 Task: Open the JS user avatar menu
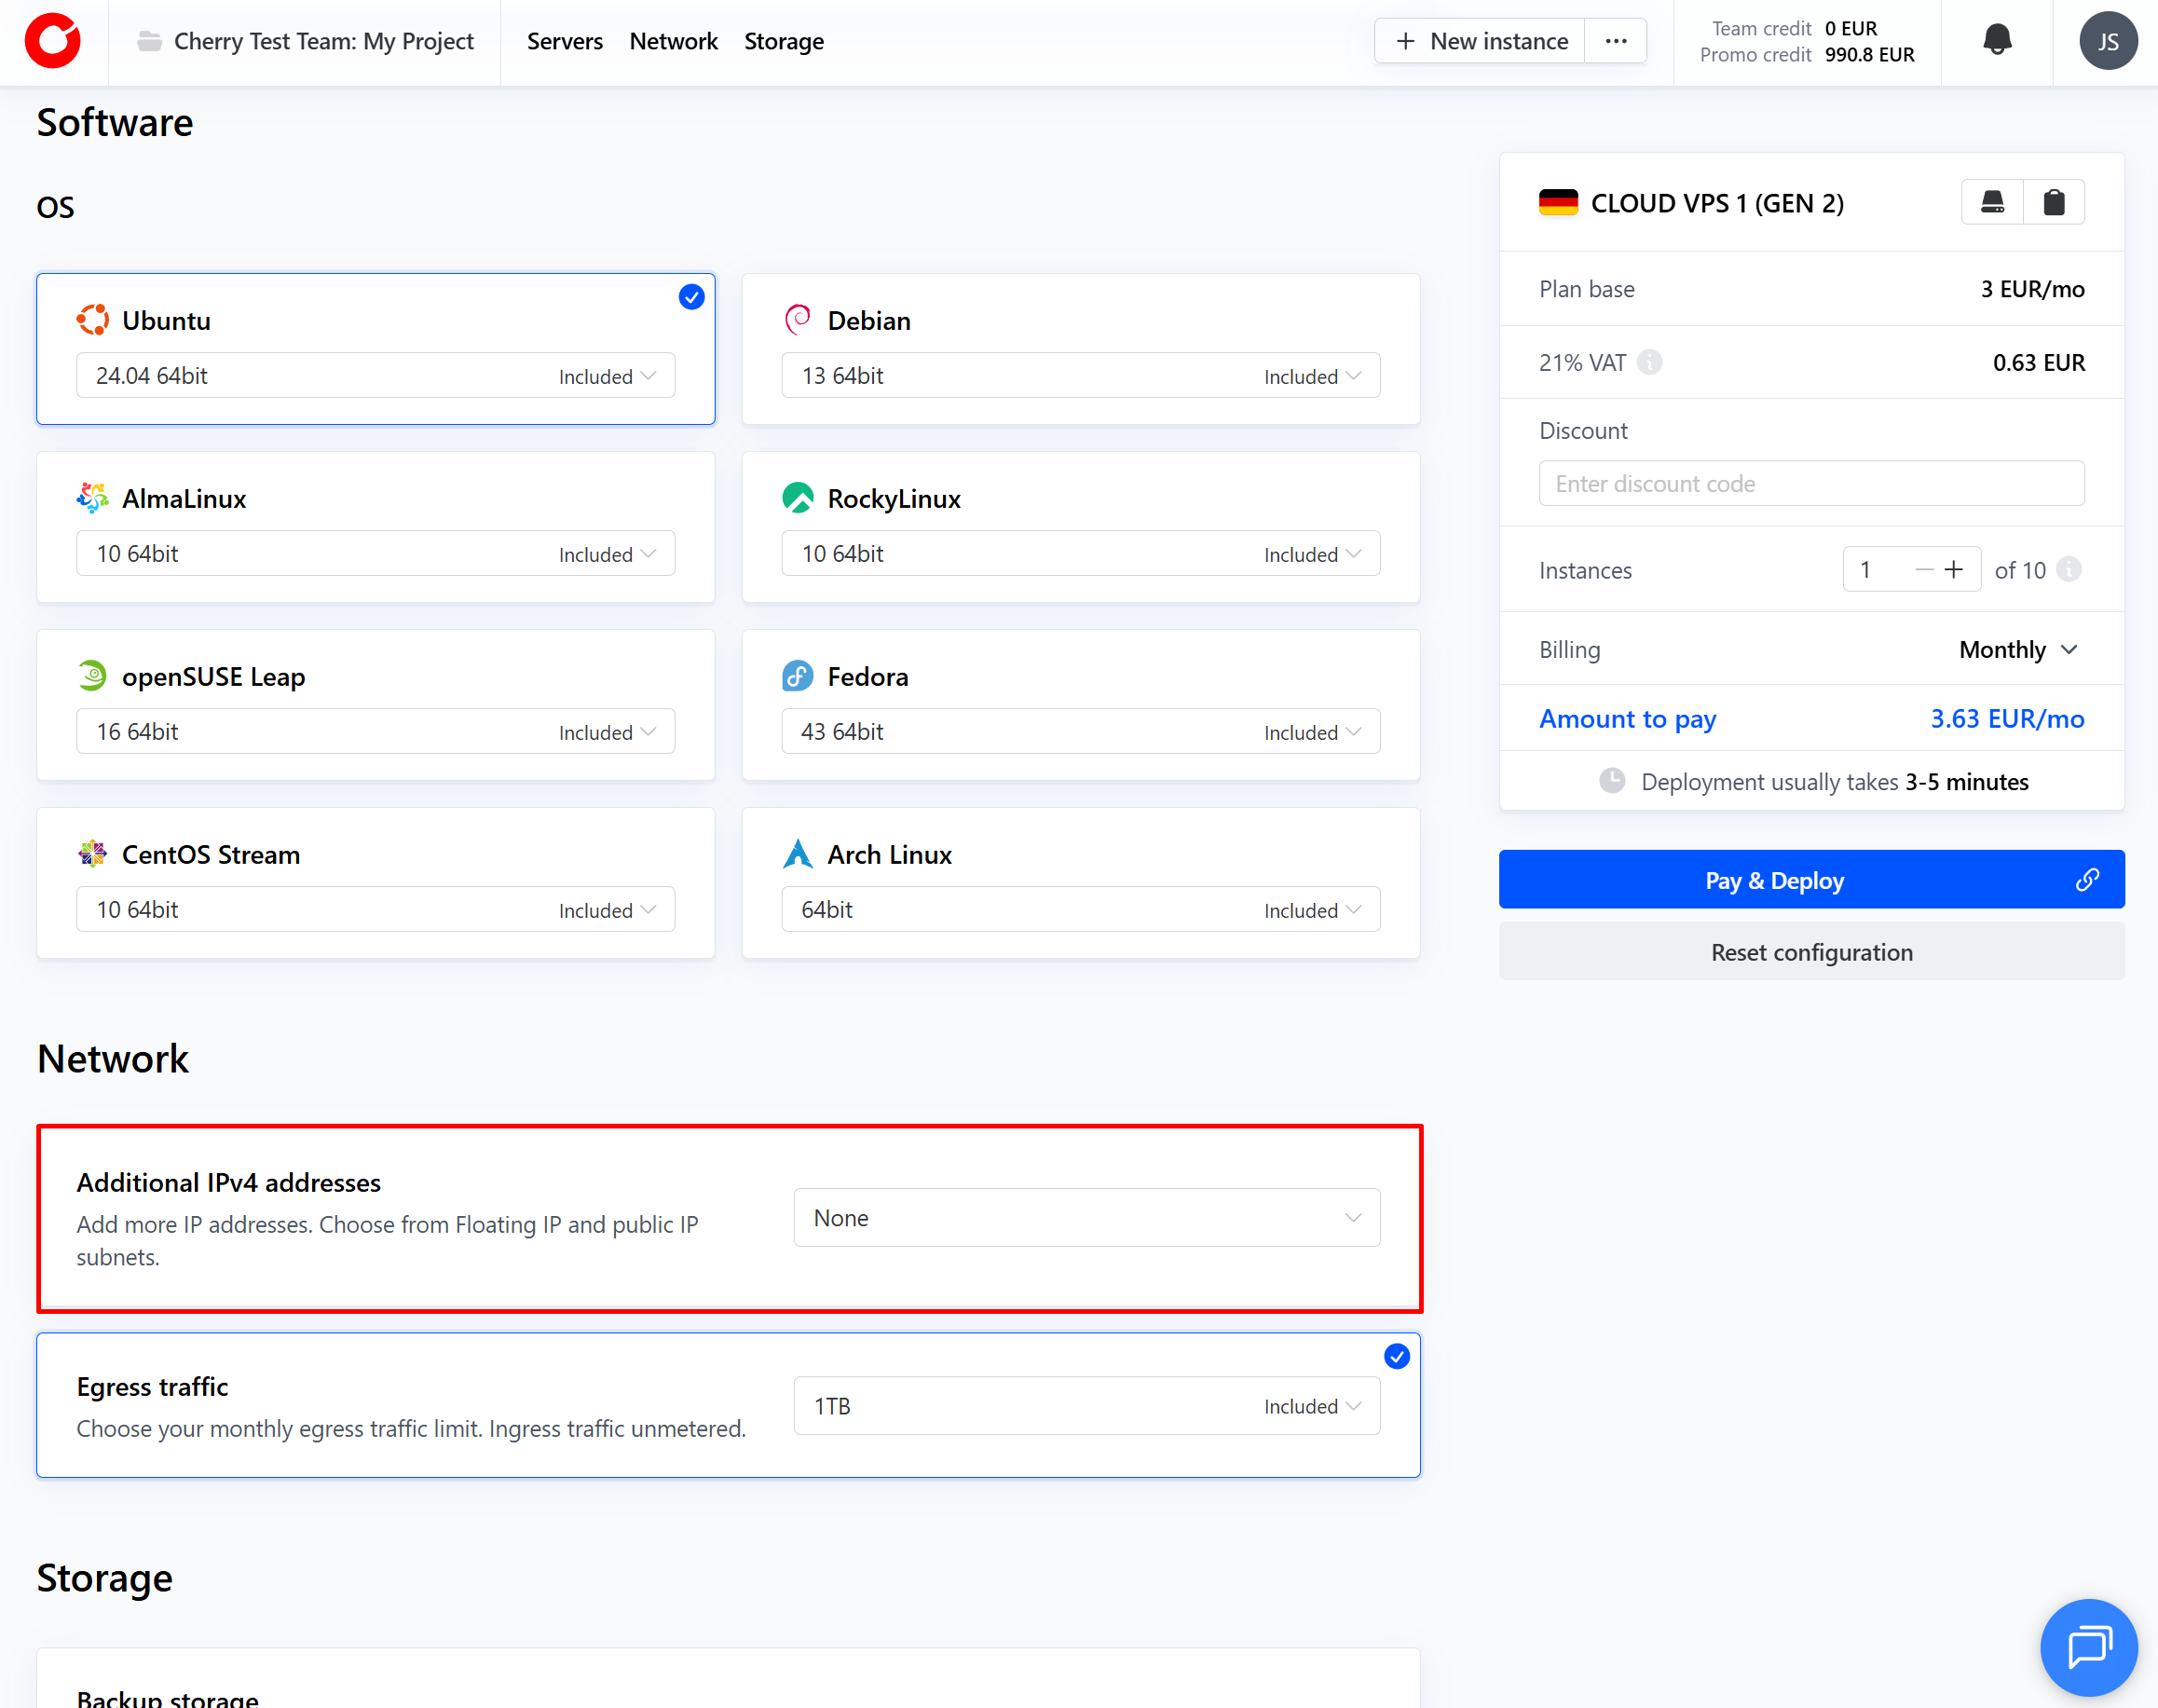click(2107, 41)
